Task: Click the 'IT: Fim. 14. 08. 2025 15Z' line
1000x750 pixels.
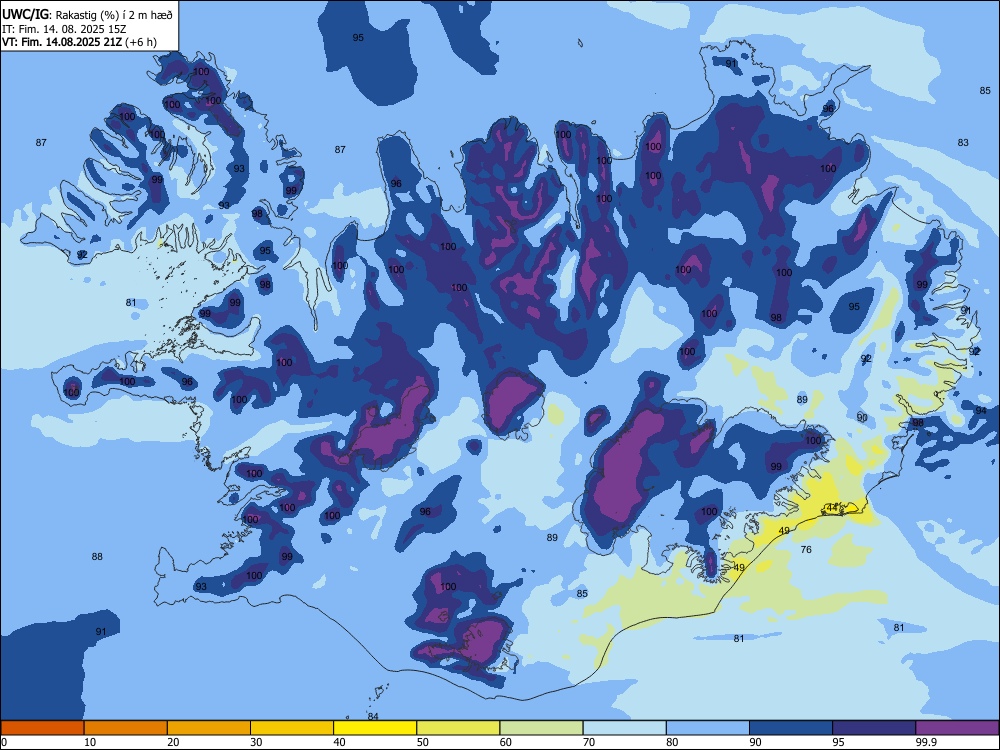Action: [64, 29]
